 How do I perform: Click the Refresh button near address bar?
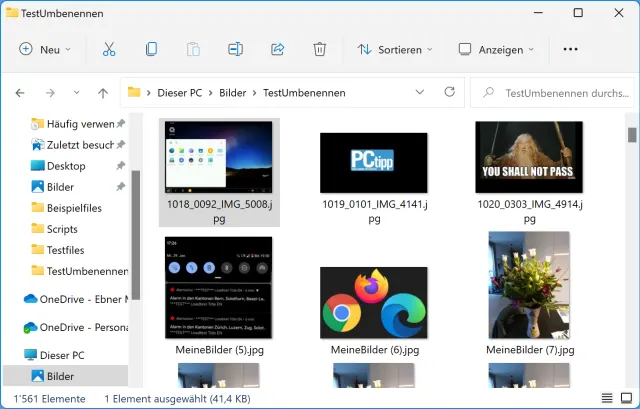point(449,93)
